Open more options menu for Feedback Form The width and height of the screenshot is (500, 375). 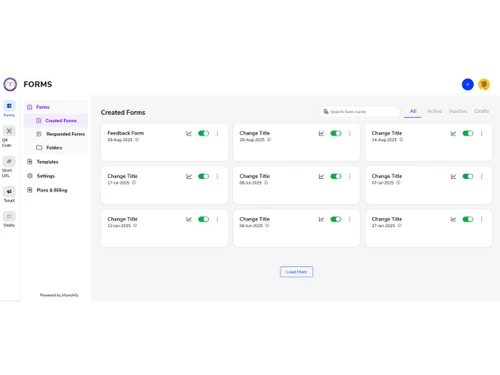[217, 133]
